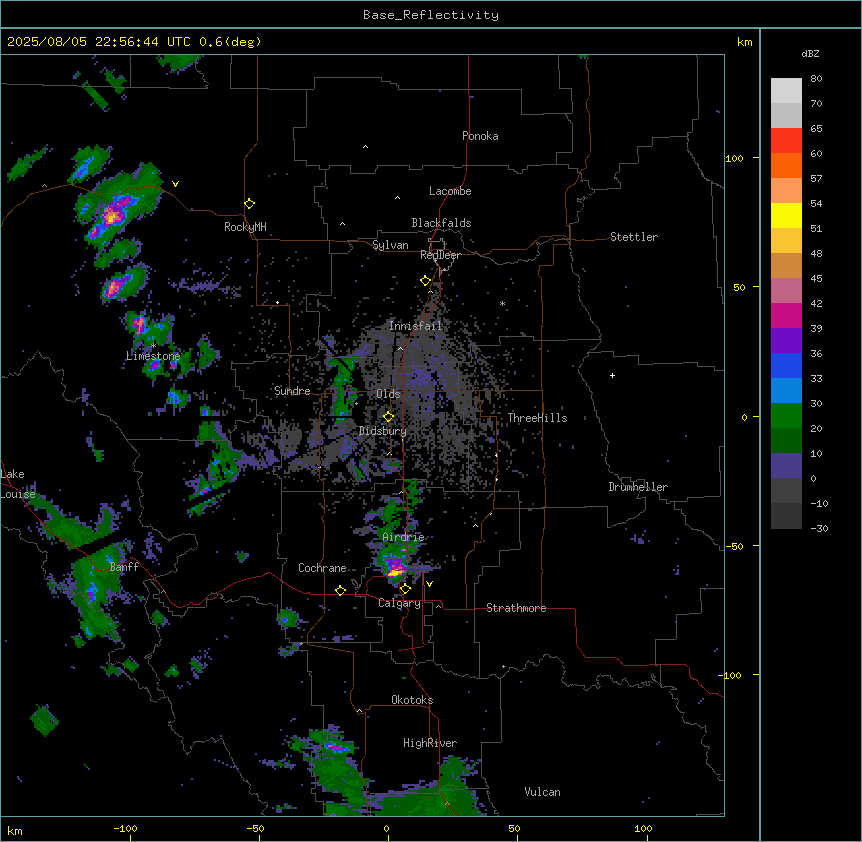Click the Sundre city label
This screenshot has height=842, width=862.
point(292,391)
